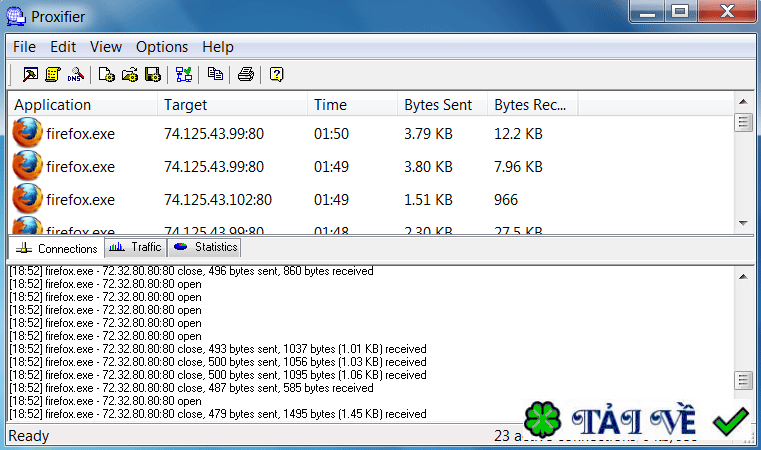Select firefox.exe row with 7.96 KB received
This screenshot has height=450, width=761.
tap(371, 166)
